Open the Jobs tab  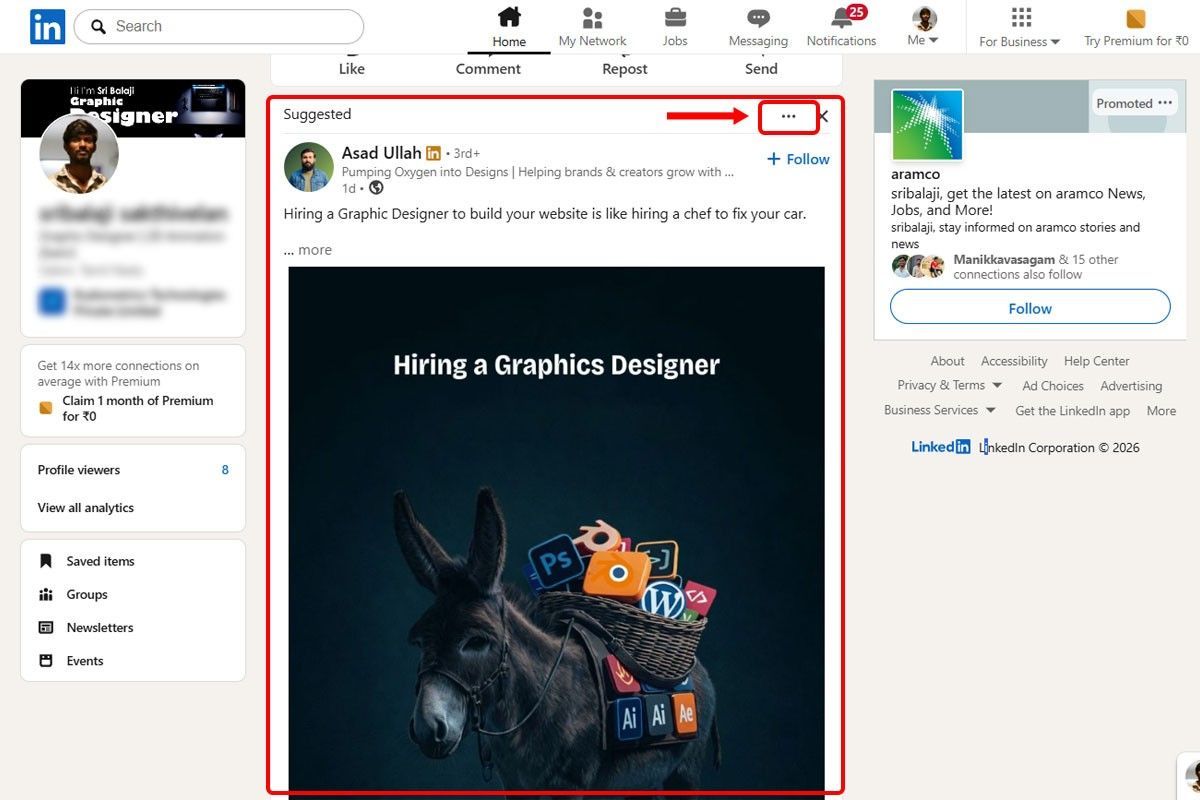click(675, 27)
